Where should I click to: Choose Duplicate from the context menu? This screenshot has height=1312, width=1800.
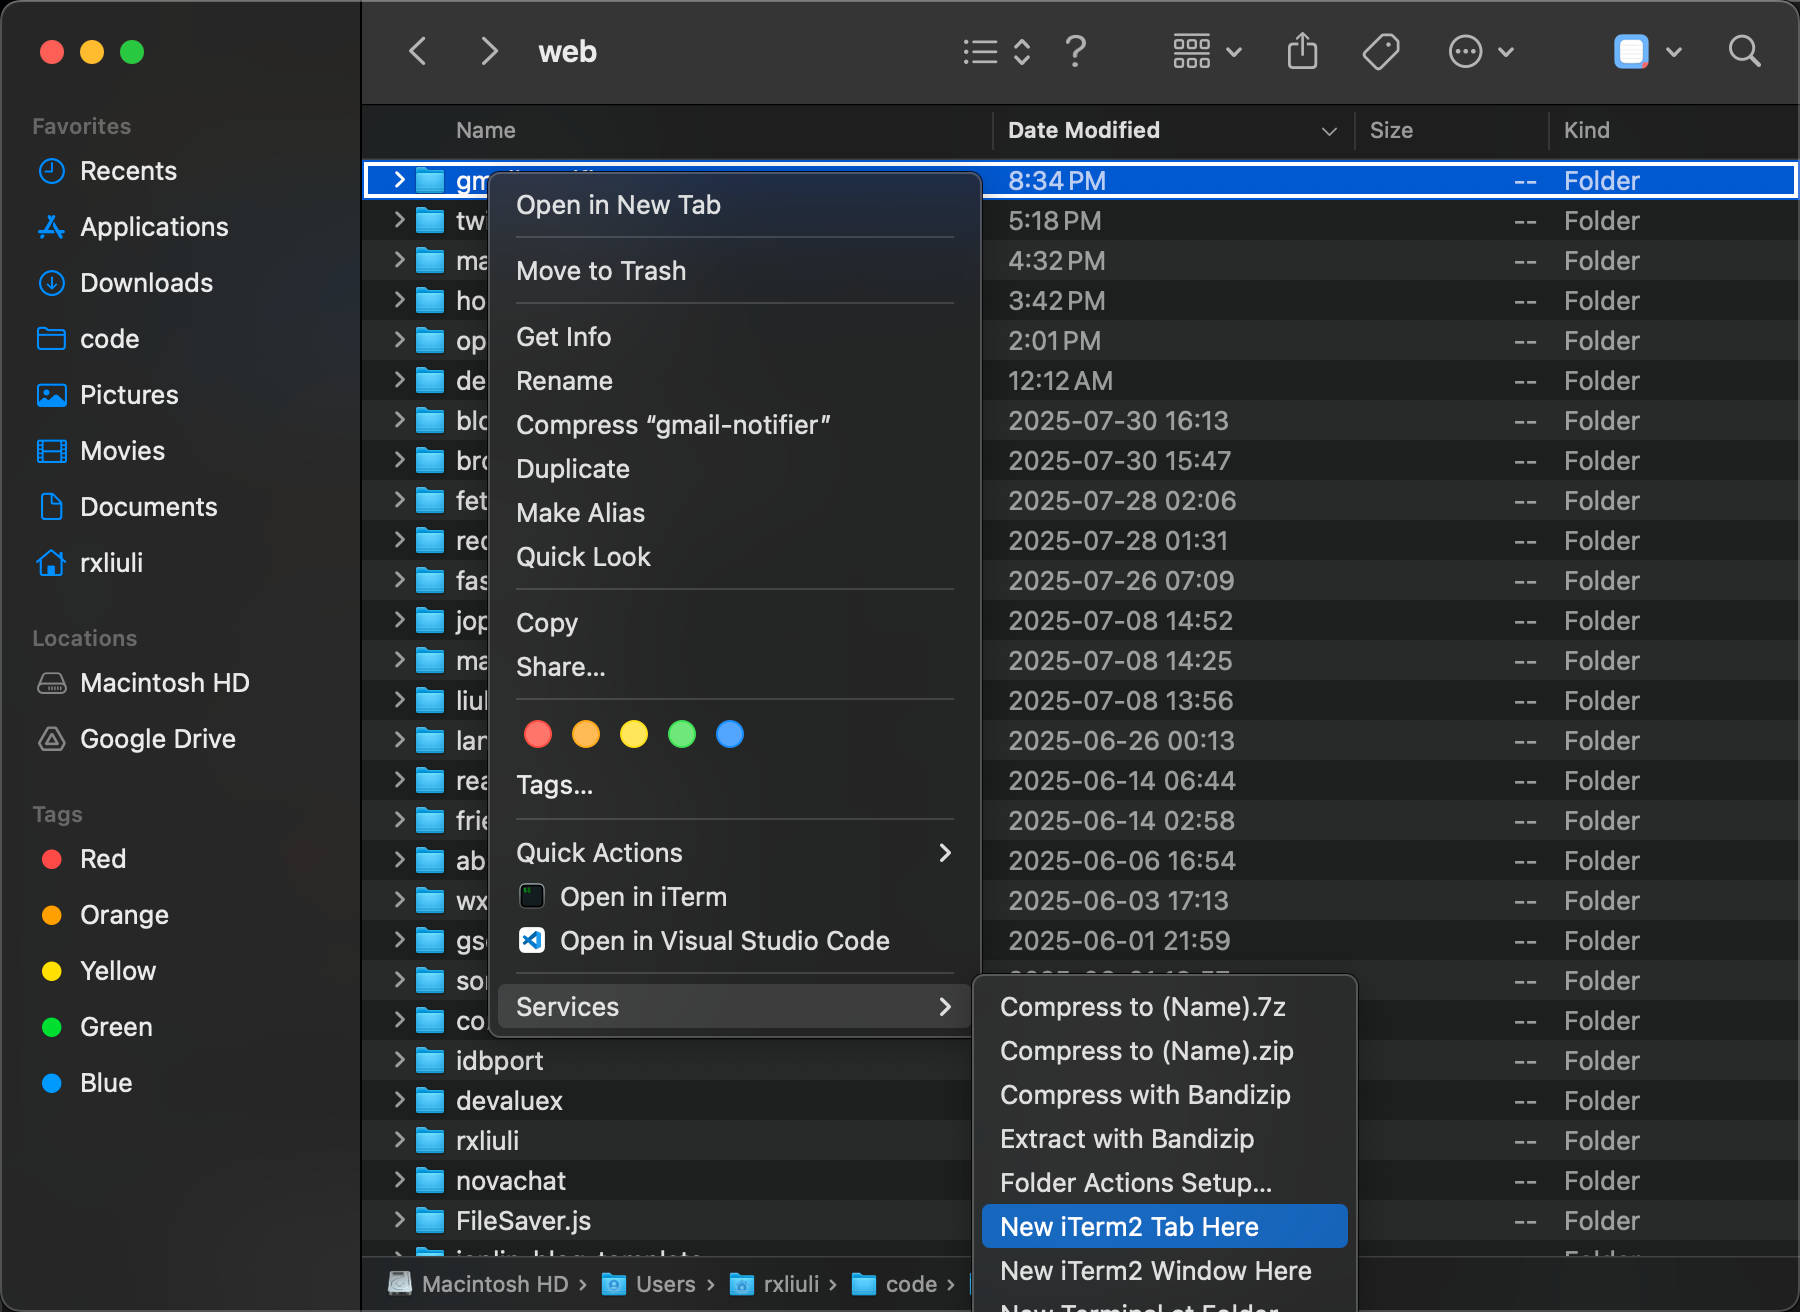734,469
